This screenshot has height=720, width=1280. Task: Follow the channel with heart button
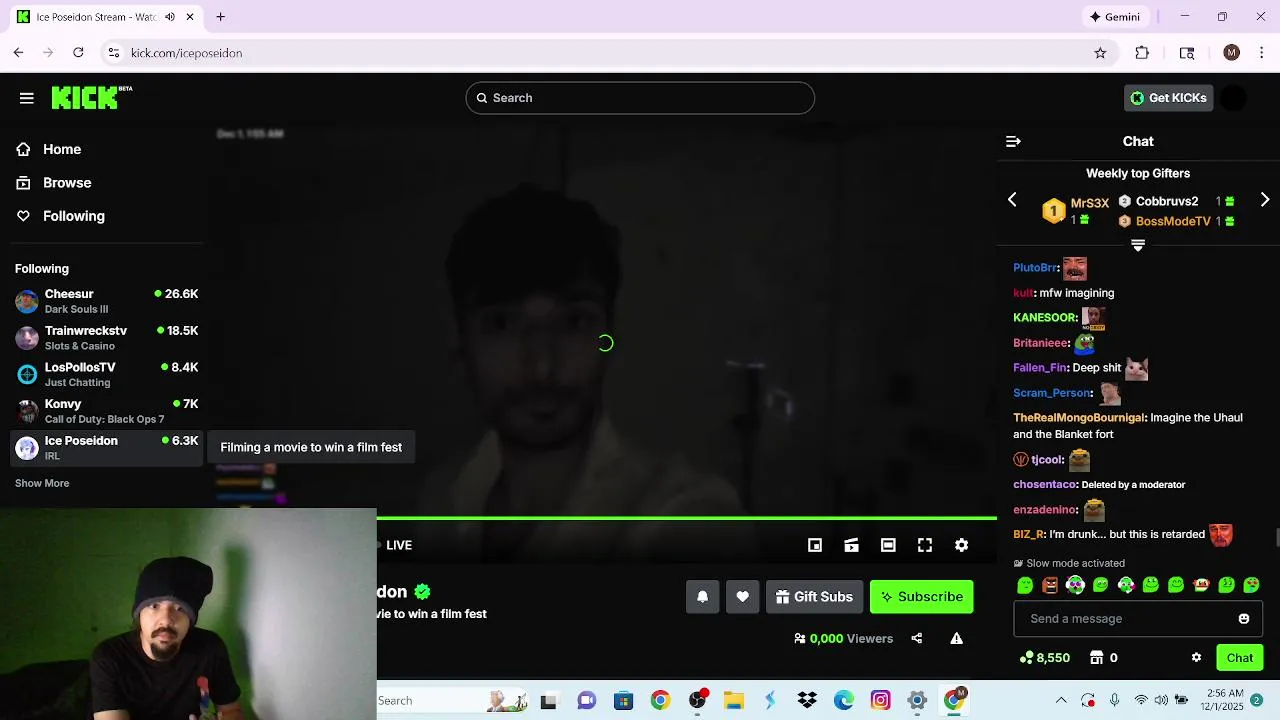[x=742, y=597]
